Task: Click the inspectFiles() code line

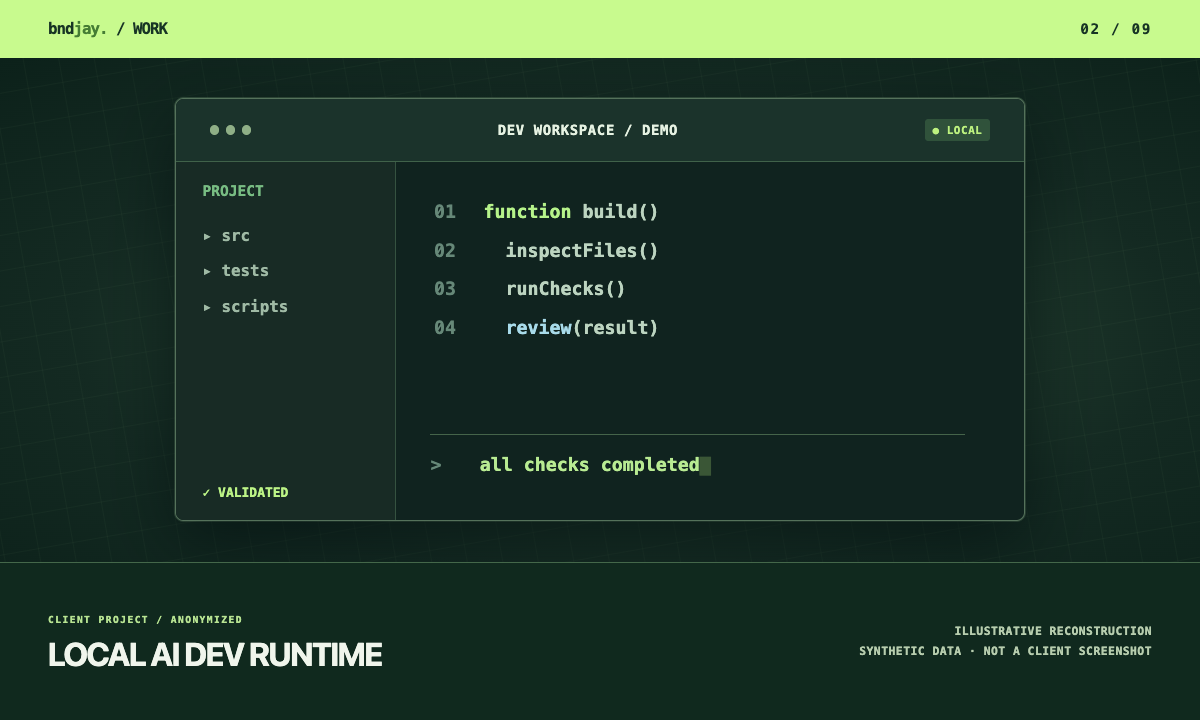Action: [x=583, y=251]
